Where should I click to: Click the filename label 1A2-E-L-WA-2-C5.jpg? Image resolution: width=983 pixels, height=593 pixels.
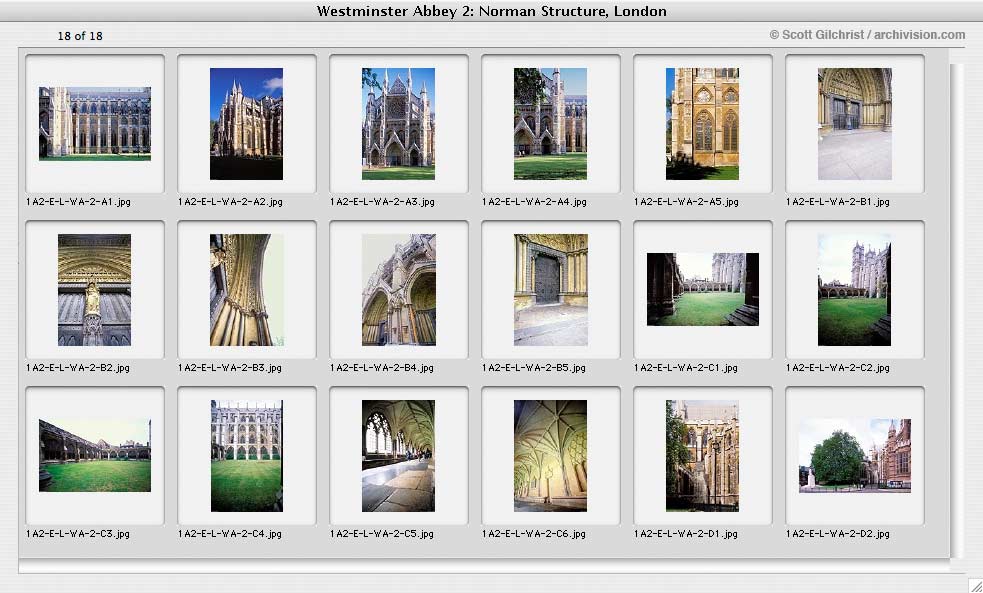pos(381,534)
